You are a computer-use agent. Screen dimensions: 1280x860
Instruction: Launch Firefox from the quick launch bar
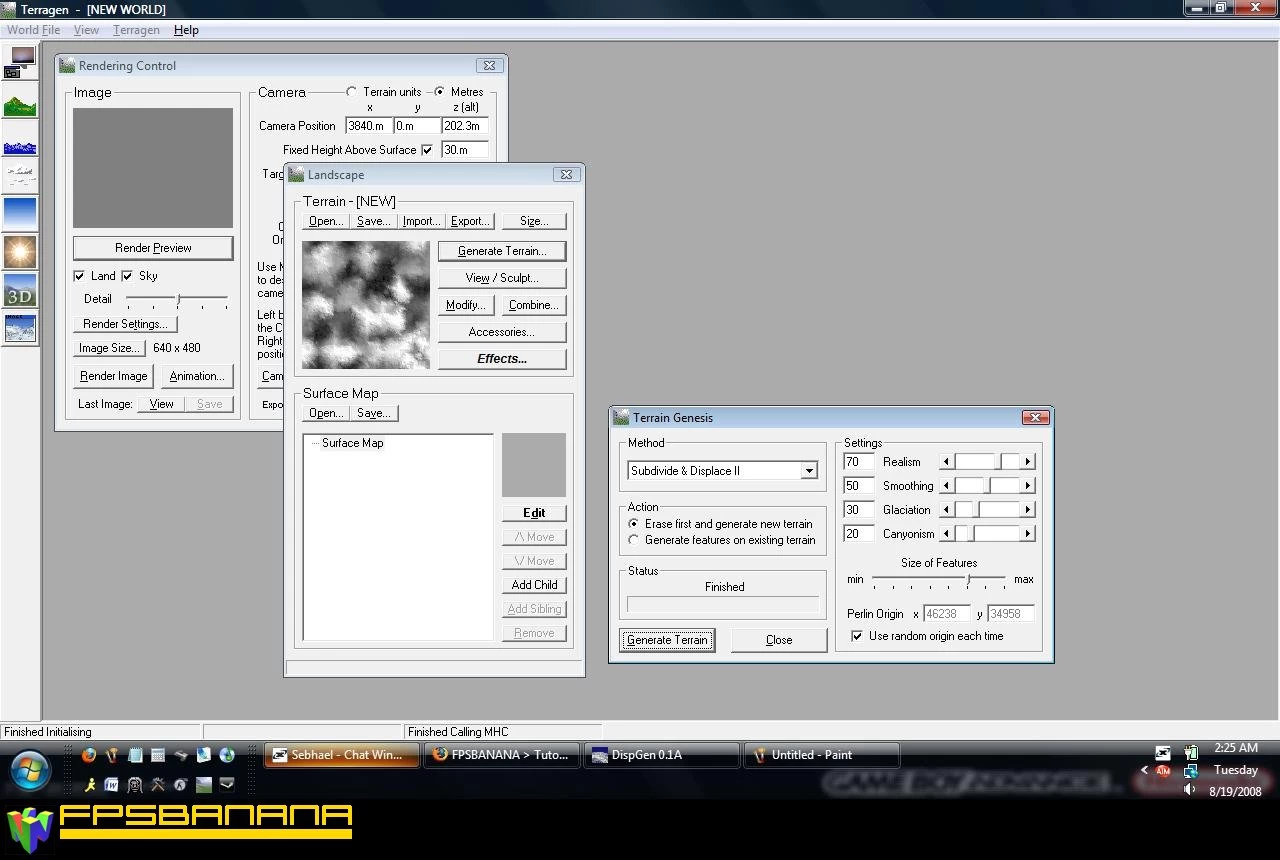tap(89, 755)
